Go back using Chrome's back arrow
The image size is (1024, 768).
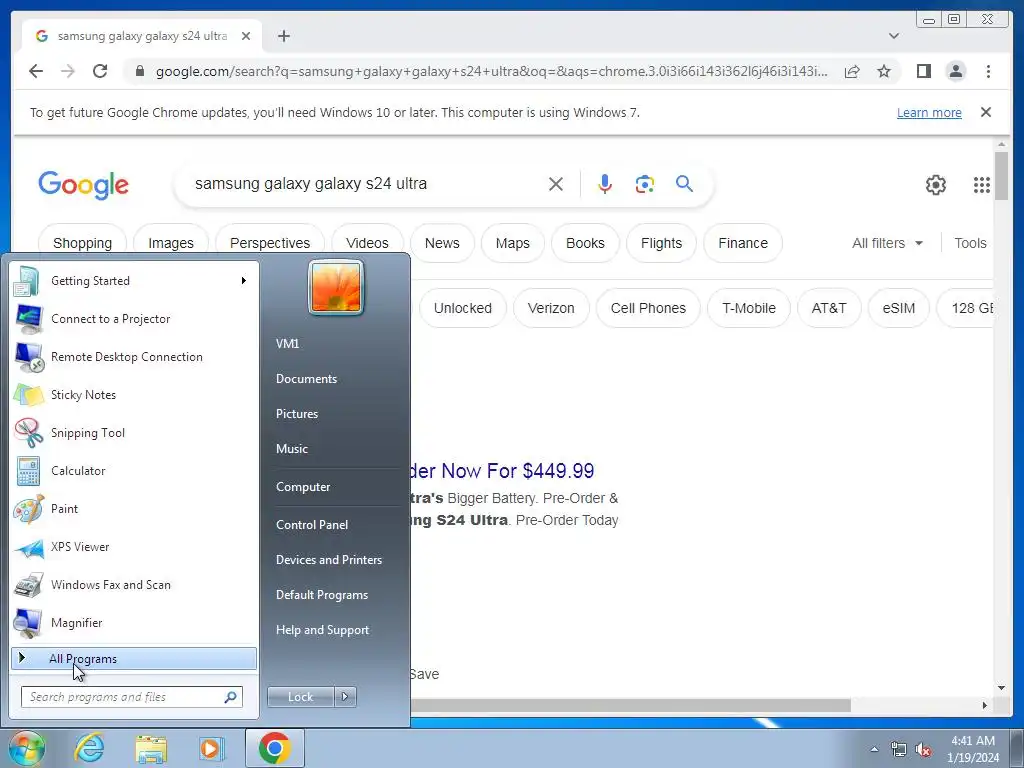(x=36, y=71)
